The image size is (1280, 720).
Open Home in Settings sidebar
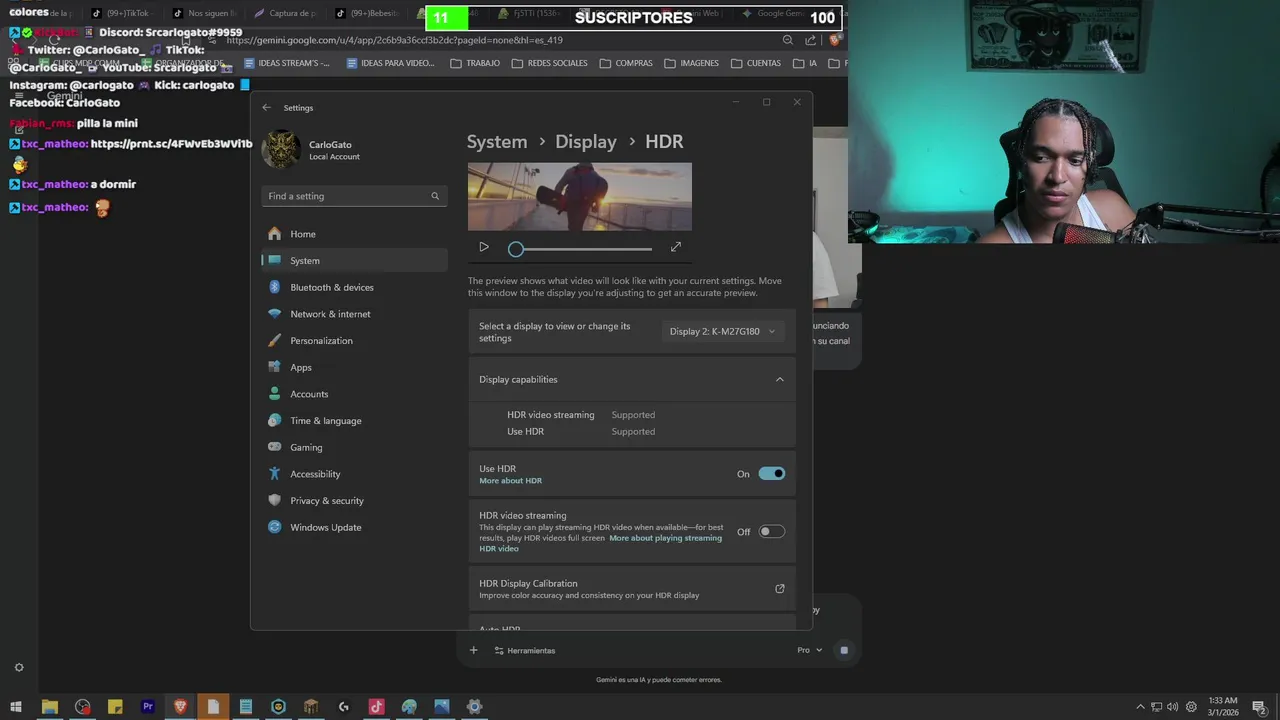click(354, 234)
